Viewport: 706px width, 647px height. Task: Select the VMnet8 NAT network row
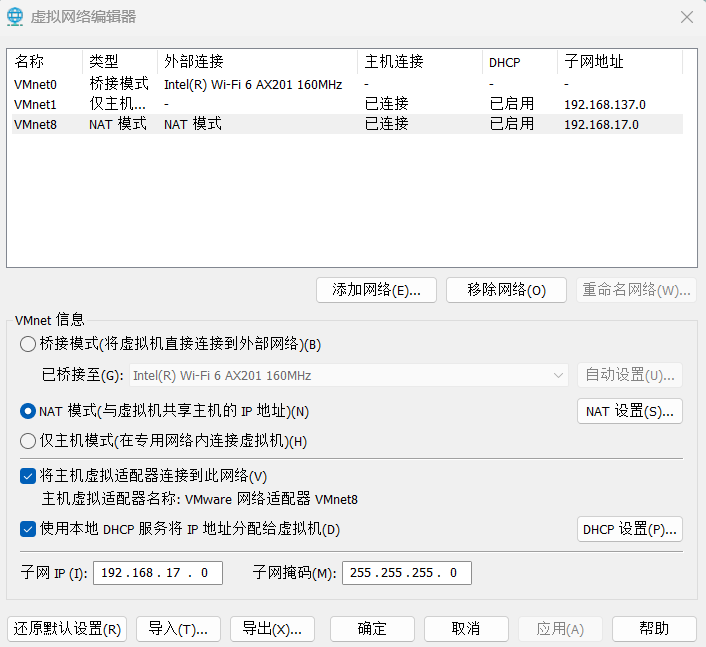(x=36, y=124)
